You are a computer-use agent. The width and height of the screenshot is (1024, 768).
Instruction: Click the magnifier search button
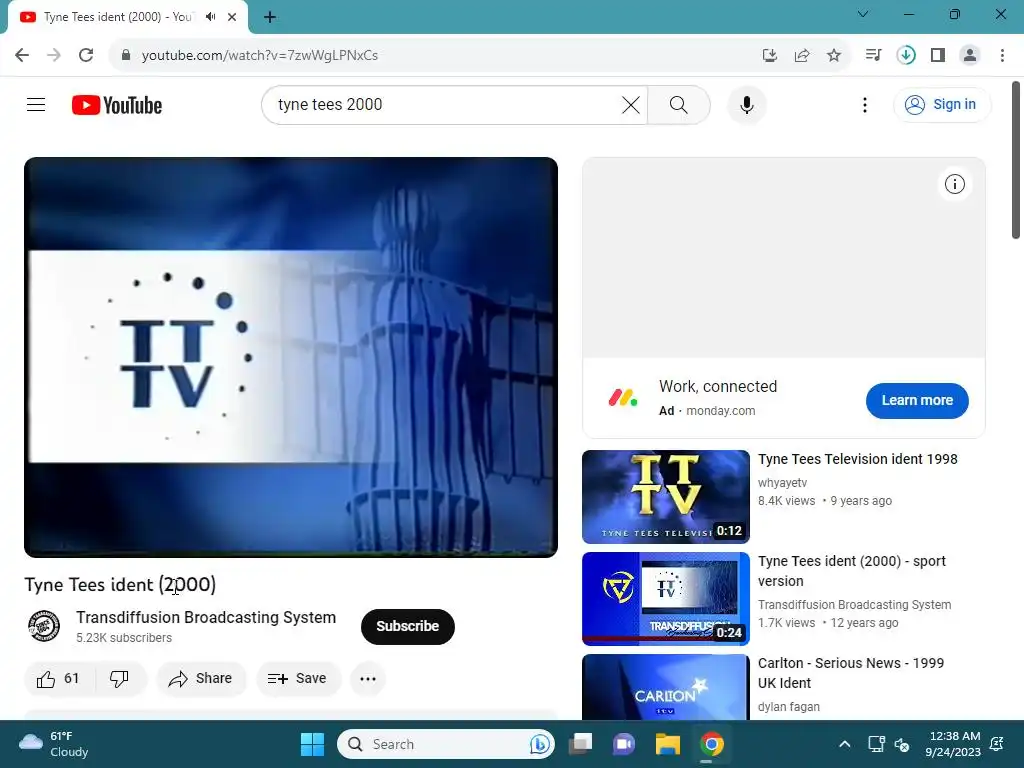pos(679,104)
